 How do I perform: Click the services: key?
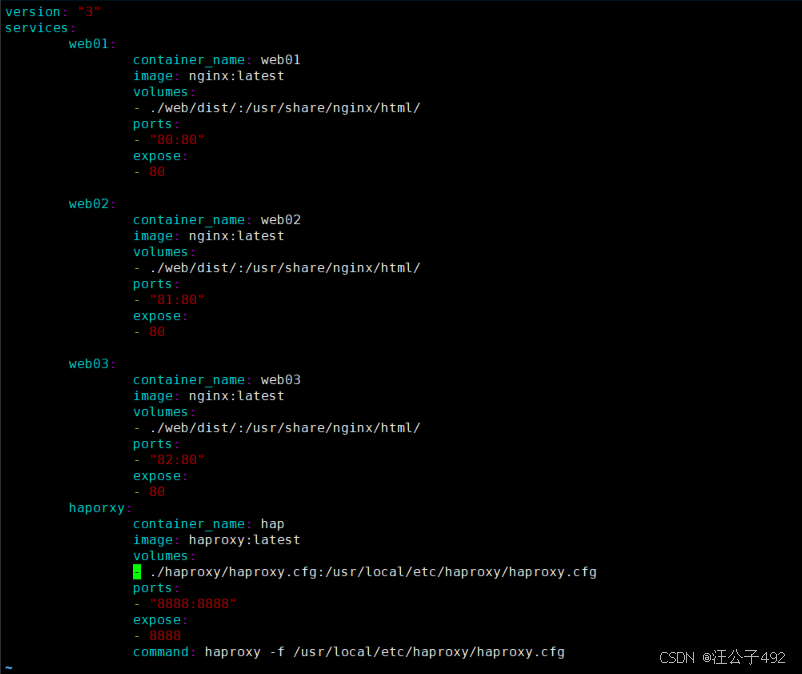coord(40,28)
